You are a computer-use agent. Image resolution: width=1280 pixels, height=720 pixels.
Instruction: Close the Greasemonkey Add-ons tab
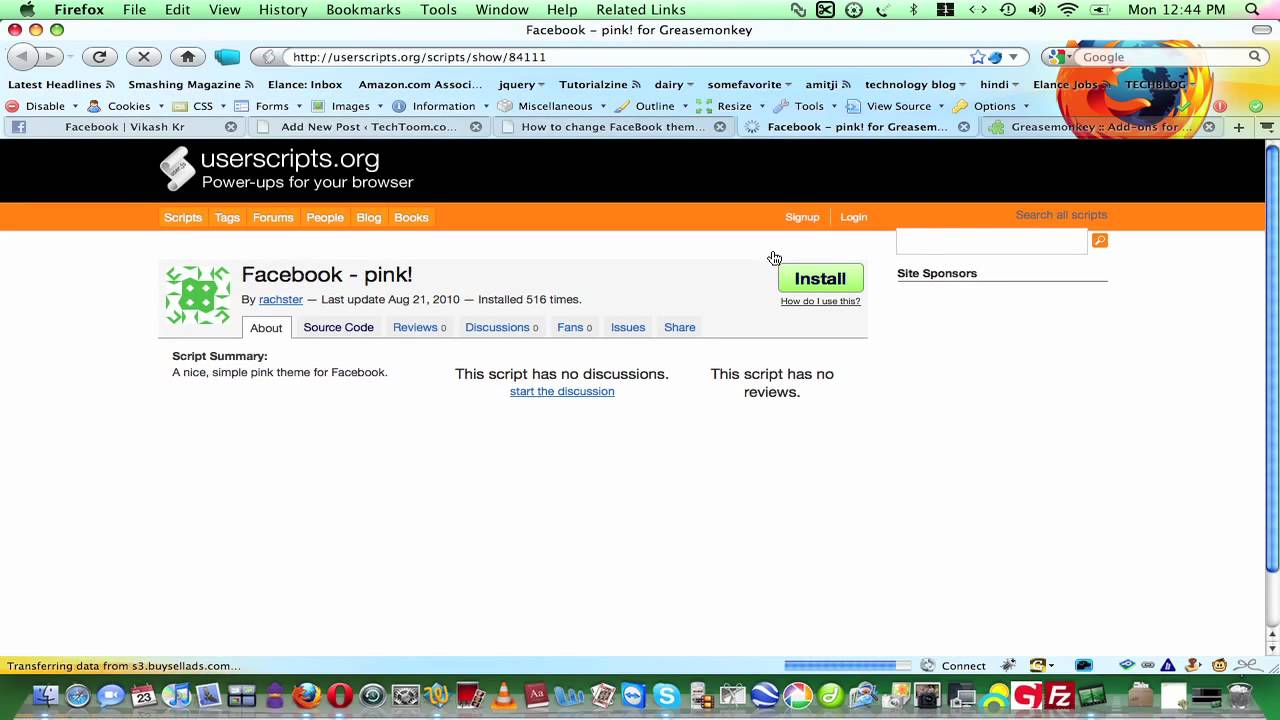[1209, 127]
